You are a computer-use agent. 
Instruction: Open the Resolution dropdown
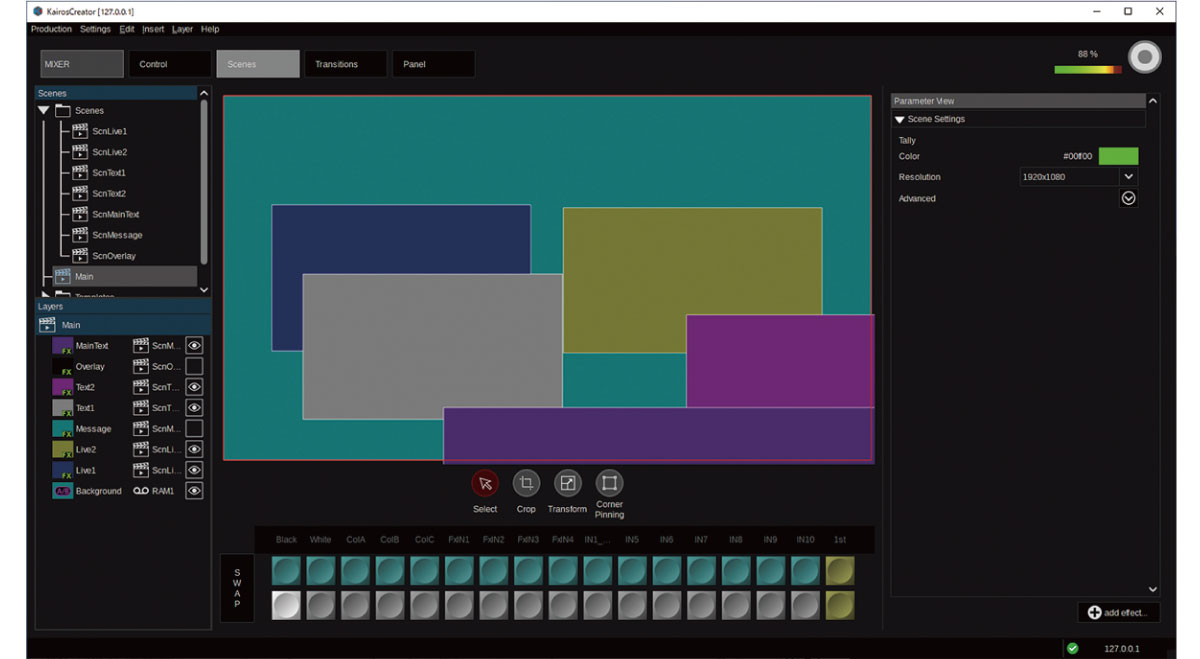tap(1128, 177)
